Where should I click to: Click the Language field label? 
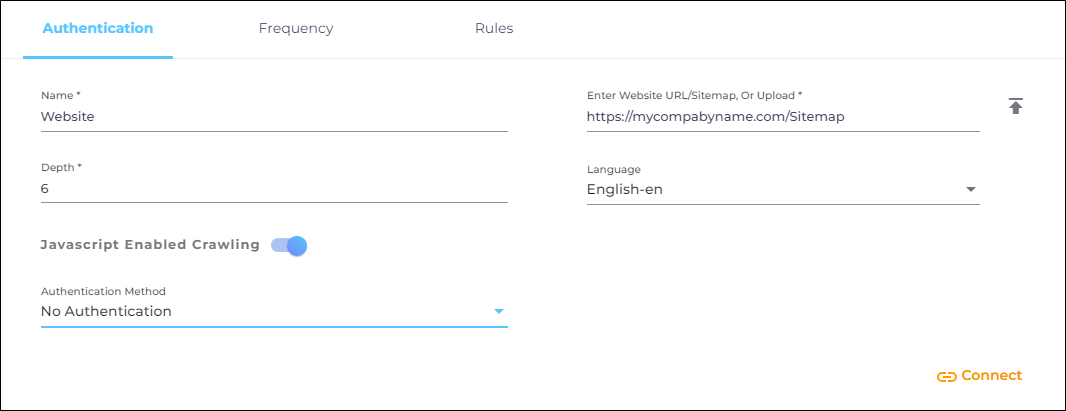click(613, 170)
